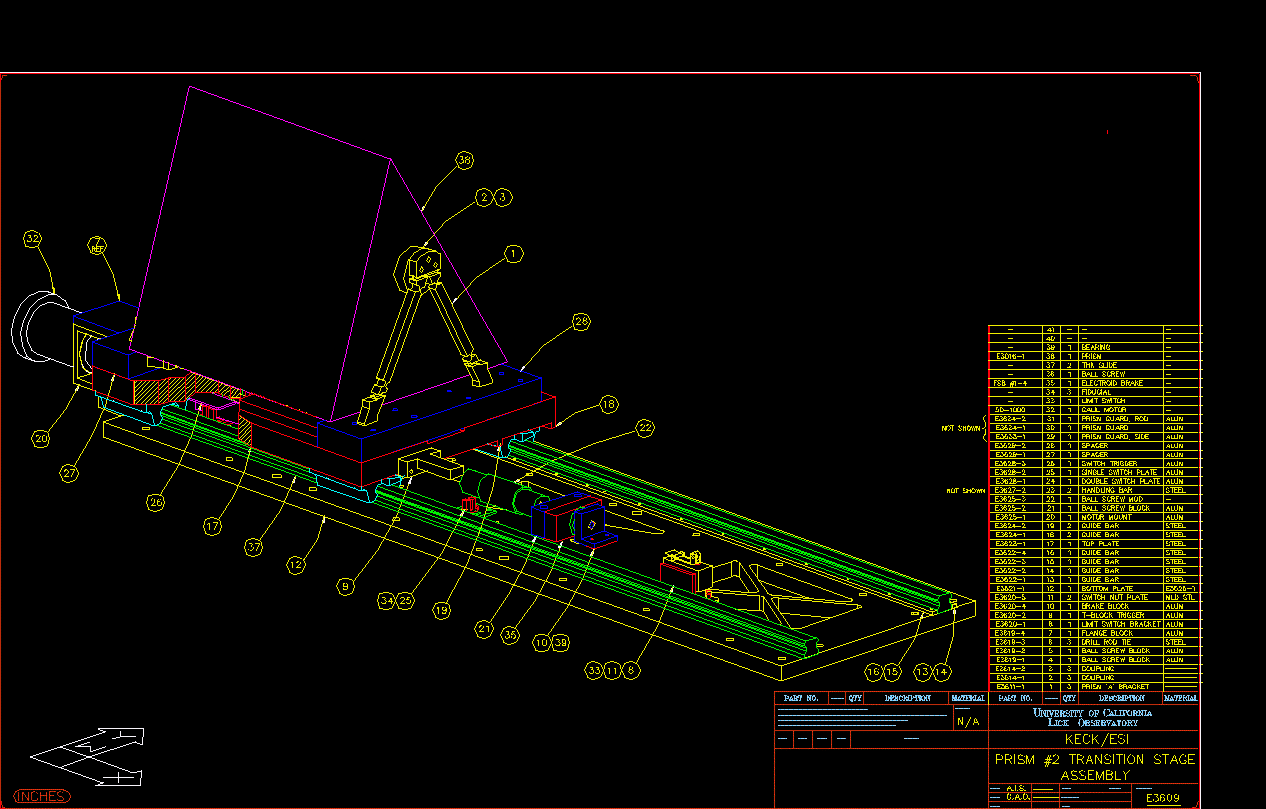Click balloon callout 12 for the bottom plate
This screenshot has height=809, width=1266.
pyautogui.click(x=295, y=565)
